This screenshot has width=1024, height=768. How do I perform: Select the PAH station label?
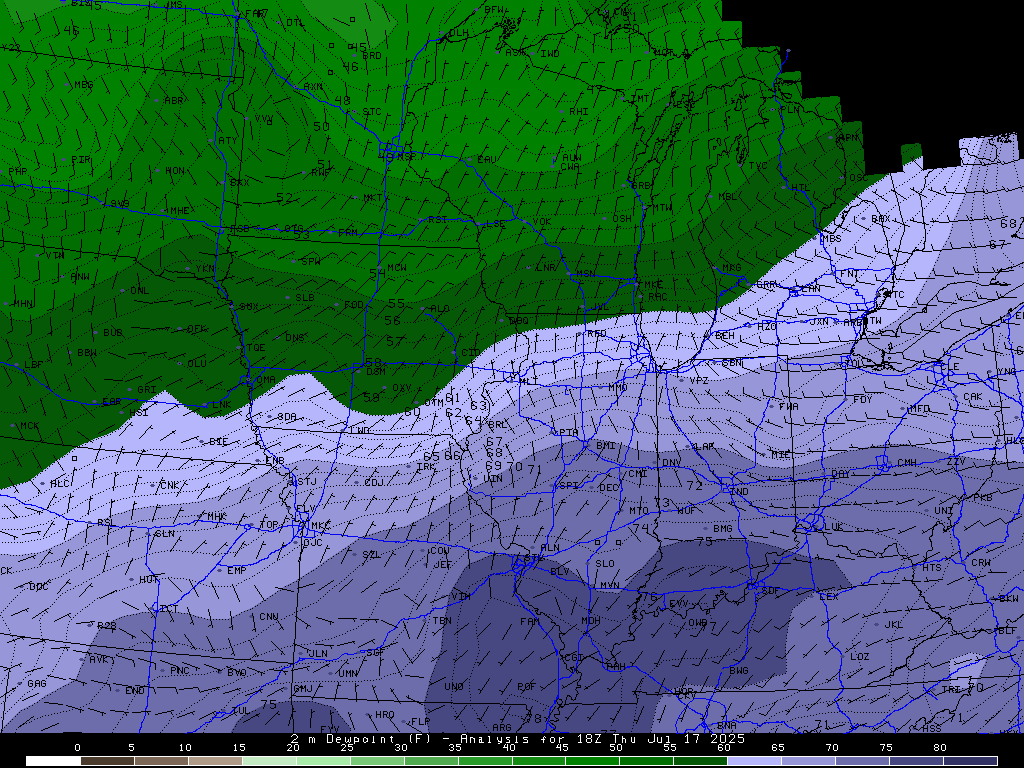click(615, 666)
